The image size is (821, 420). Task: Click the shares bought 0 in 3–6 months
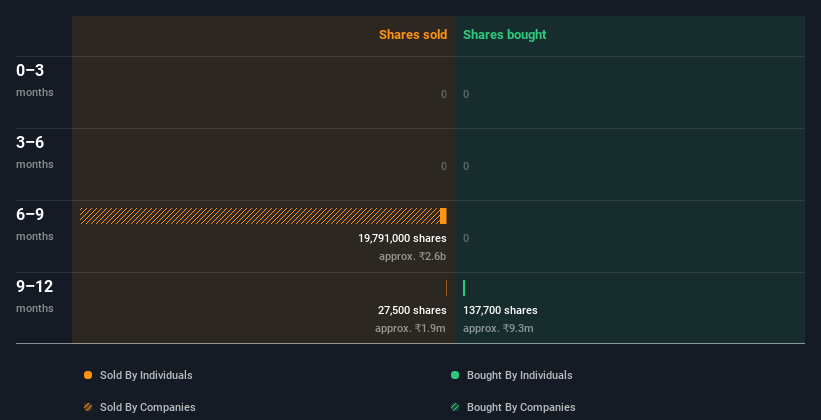[x=466, y=167]
